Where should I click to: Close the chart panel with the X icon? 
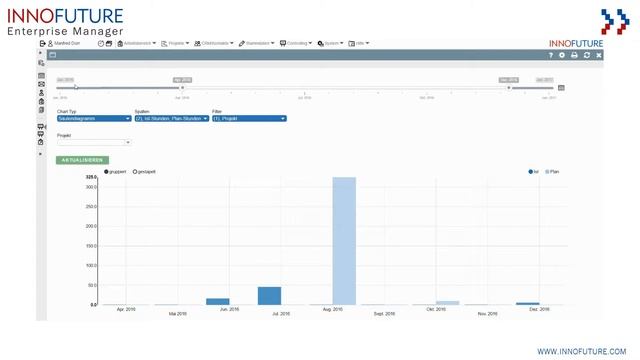(x=599, y=55)
